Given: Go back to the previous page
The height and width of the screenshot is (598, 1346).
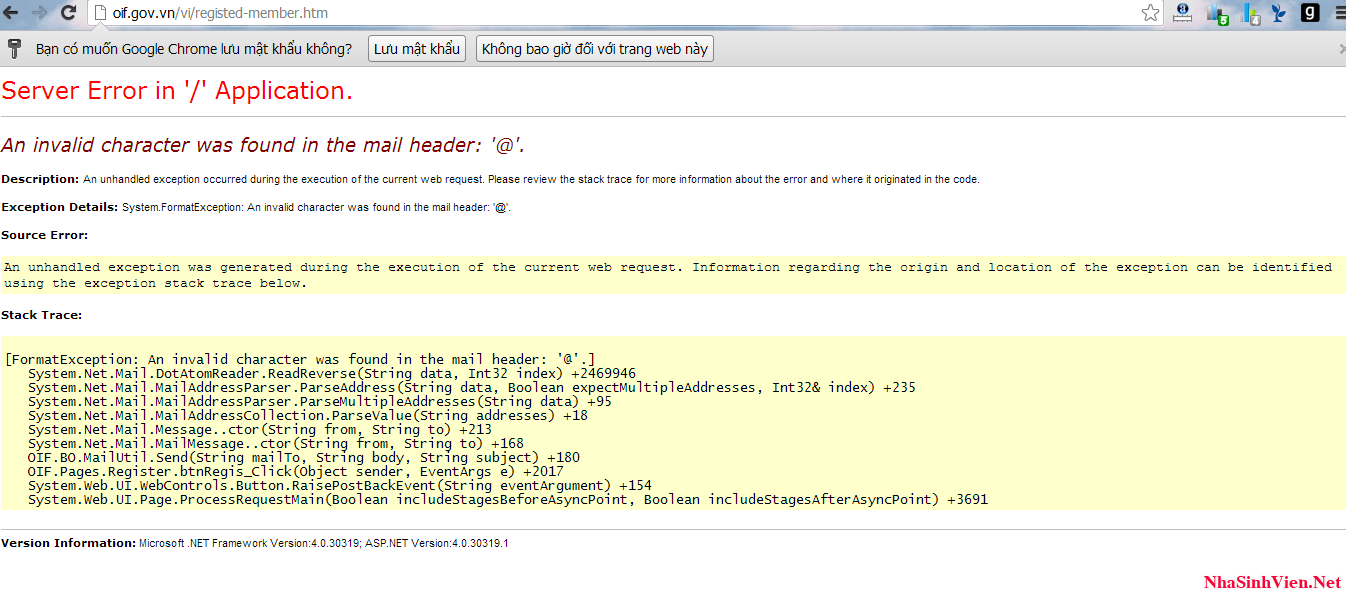Looking at the screenshot, I should click(11, 13).
